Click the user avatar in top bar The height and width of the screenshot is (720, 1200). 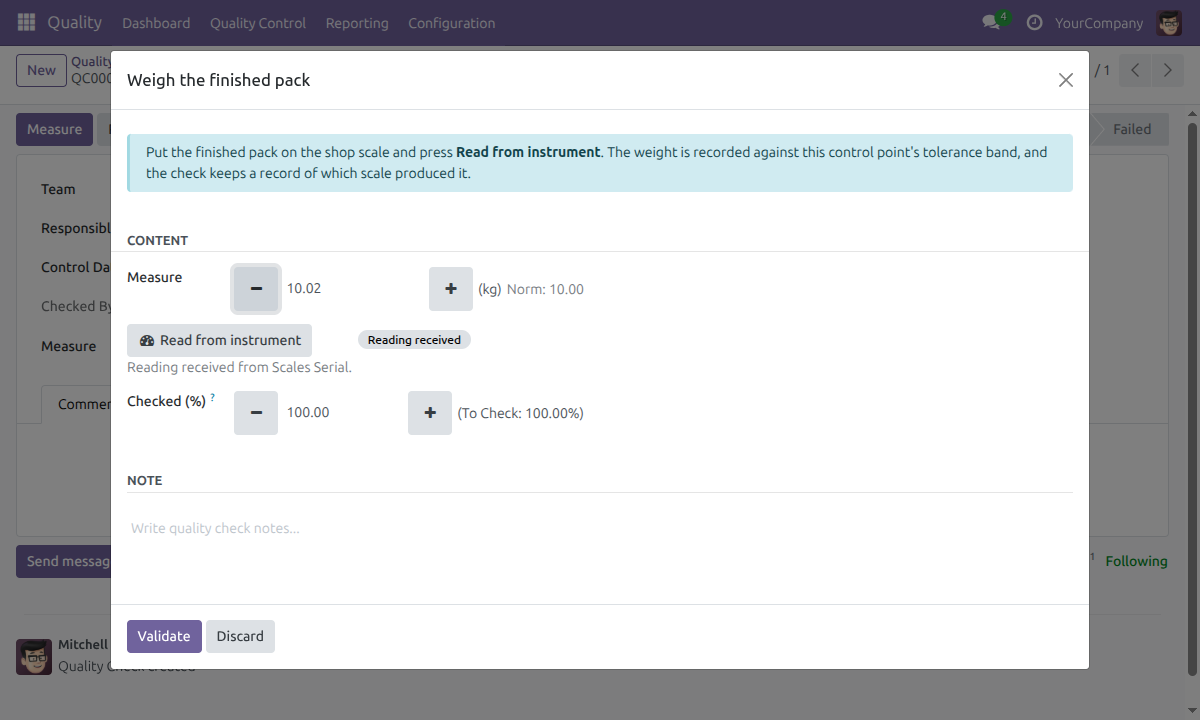pos(1169,22)
